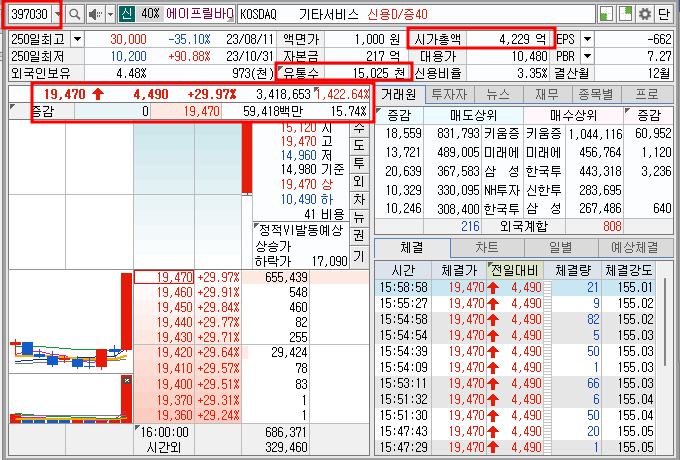
Task: Click the 40% margin rate badge
Action: pyautogui.click(x=150, y=14)
